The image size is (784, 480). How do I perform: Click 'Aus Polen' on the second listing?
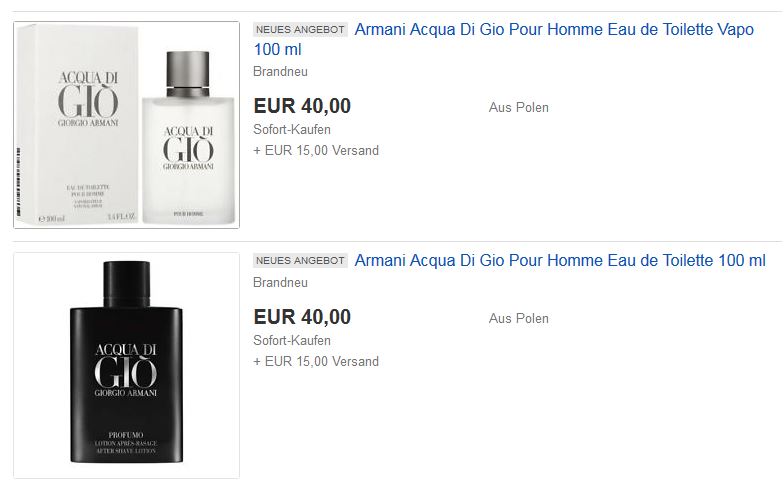click(x=518, y=318)
